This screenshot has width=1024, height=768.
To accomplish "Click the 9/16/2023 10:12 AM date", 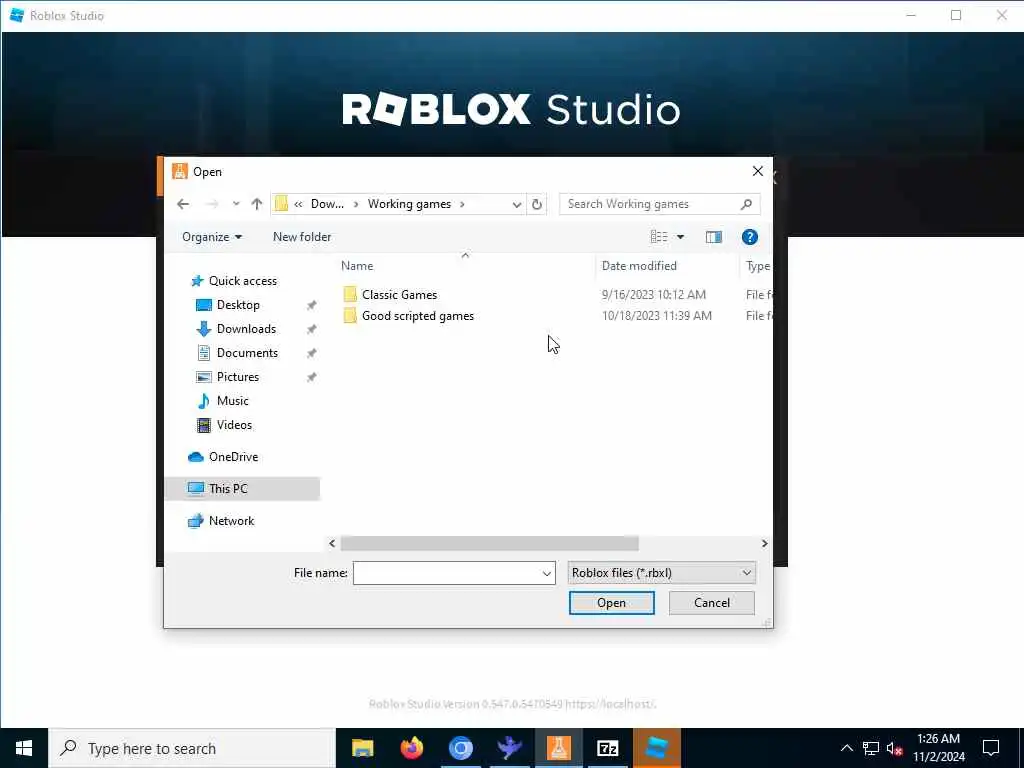I will [654, 295].
